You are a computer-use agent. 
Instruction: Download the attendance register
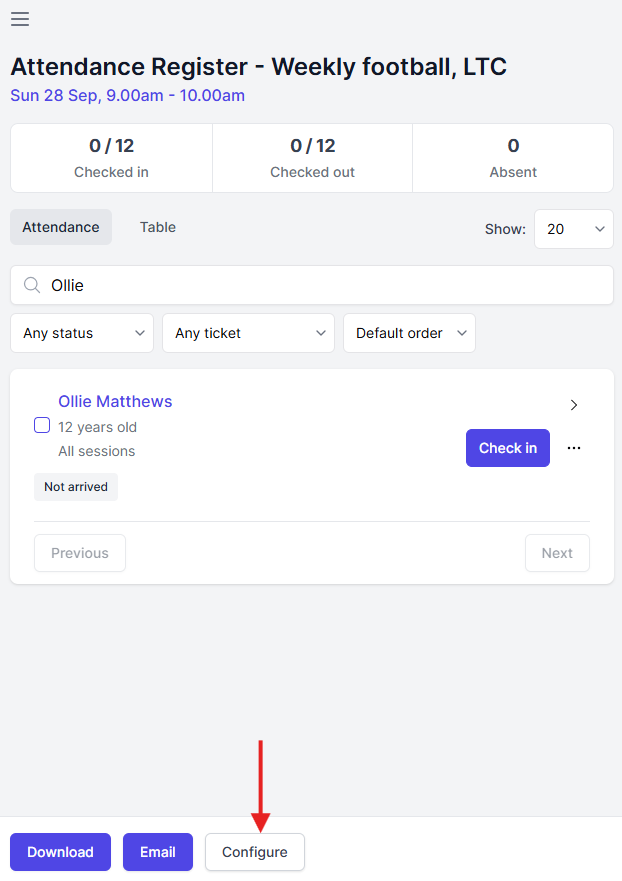(x=60, y=852)
